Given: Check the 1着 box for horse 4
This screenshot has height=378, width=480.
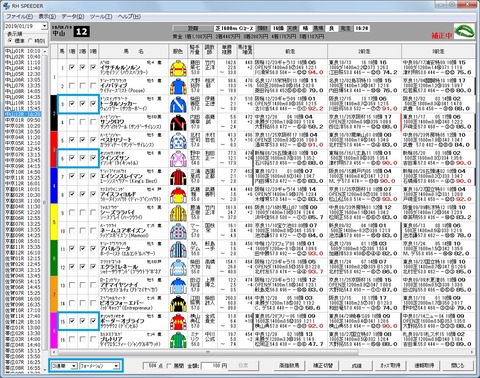Looking at the screenshot, I should click(72, 122).
